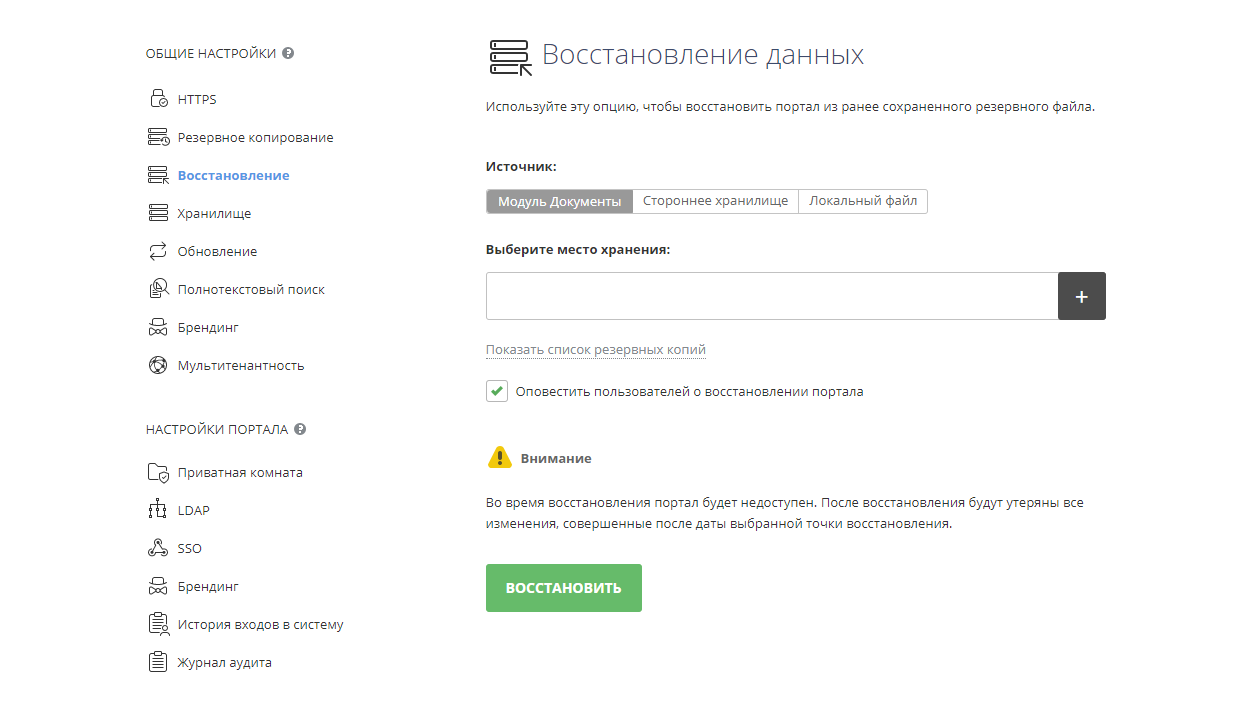Click Показать список резервных копий link
Screen dimensions: 1240x708
click(x=596, y=350)
